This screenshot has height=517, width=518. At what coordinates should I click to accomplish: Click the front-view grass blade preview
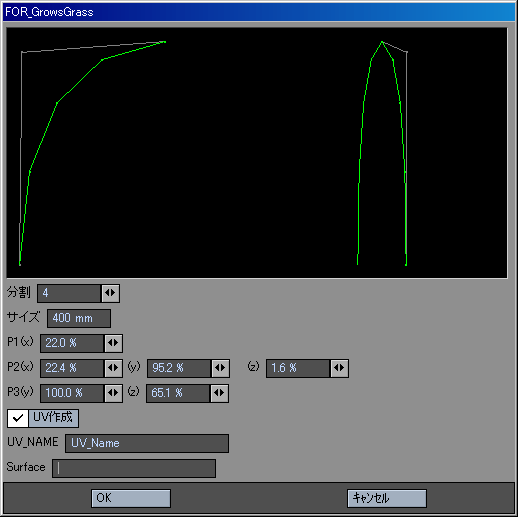(382, 153)
